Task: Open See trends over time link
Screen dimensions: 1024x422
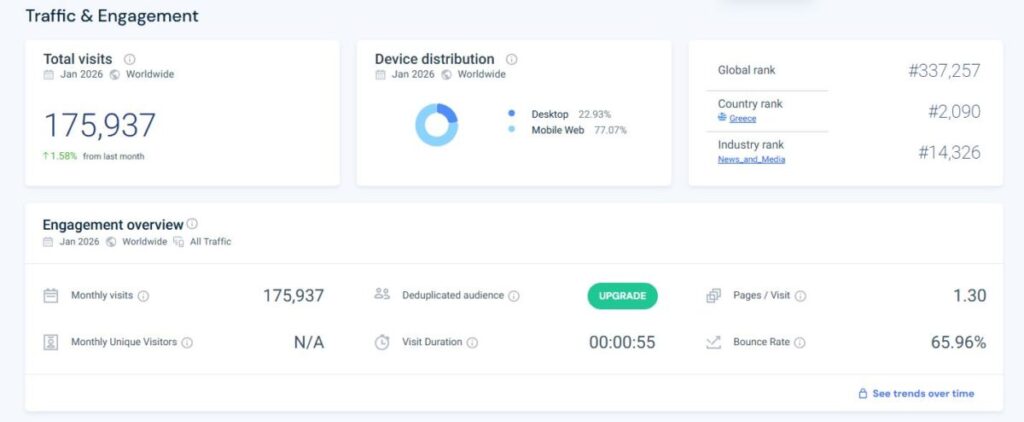Action: pyautogui.click(x=922, y=394)
